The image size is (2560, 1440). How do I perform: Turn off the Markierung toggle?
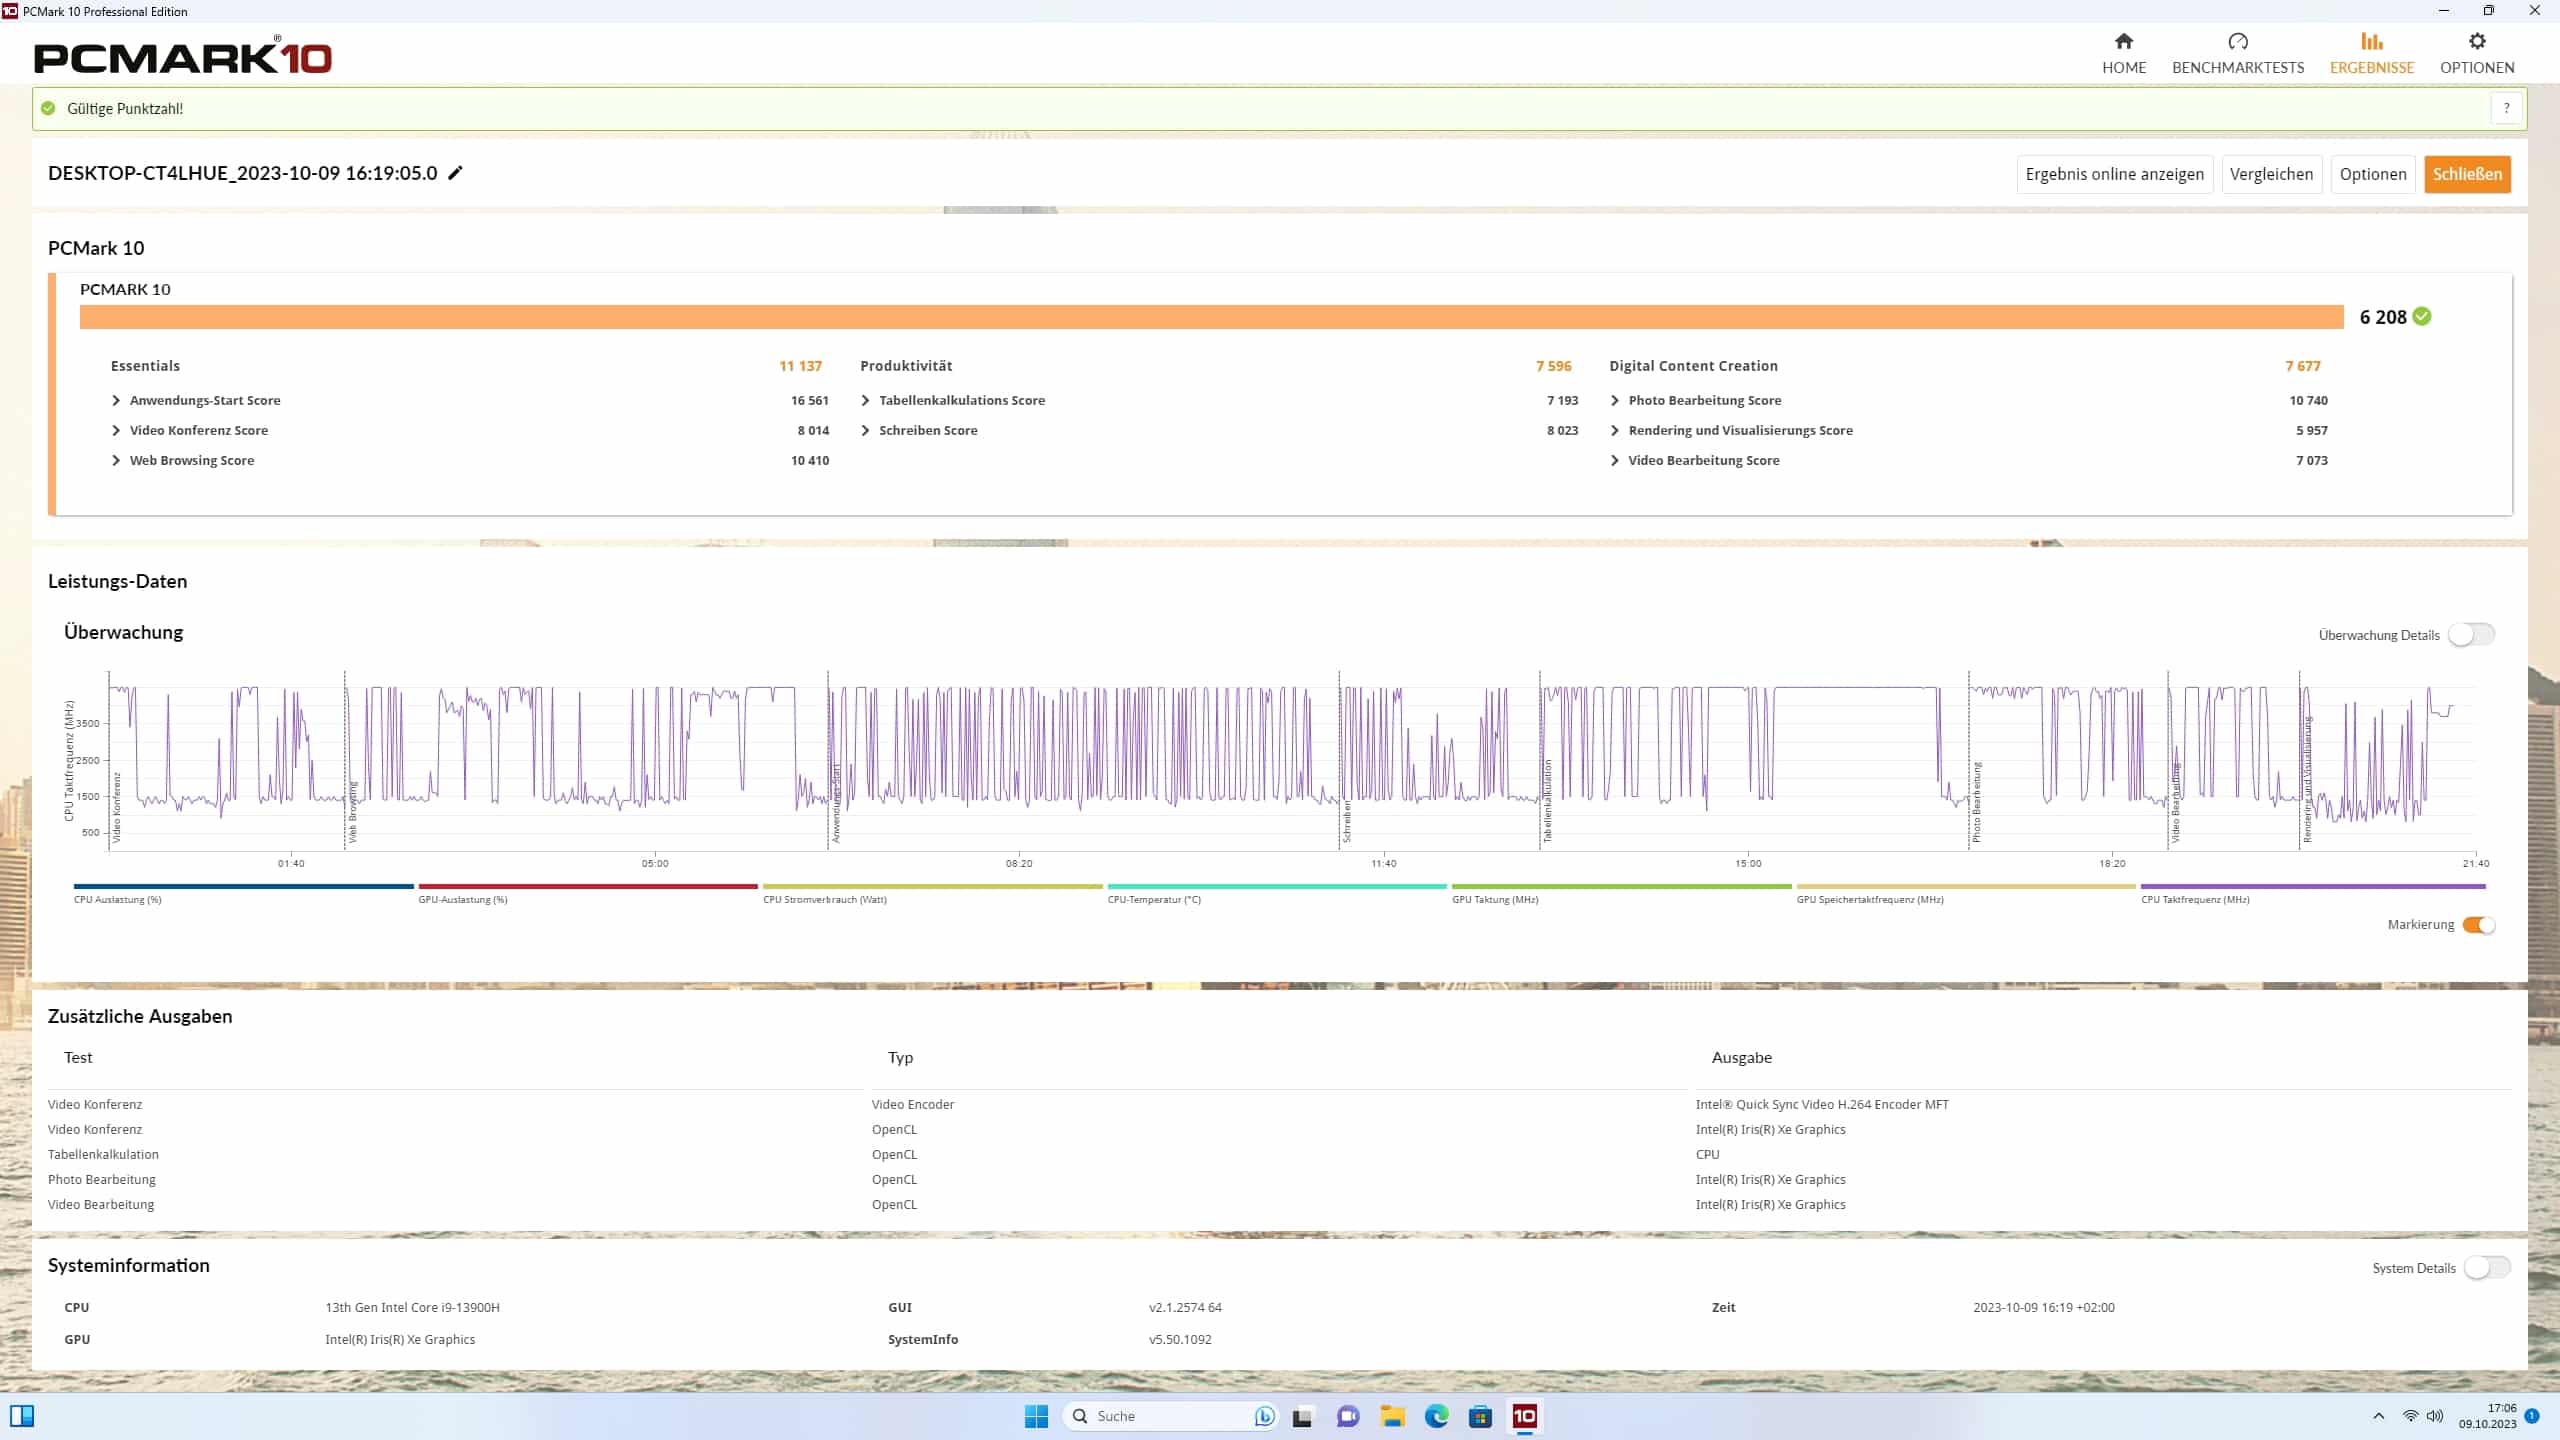point(2478,925)
